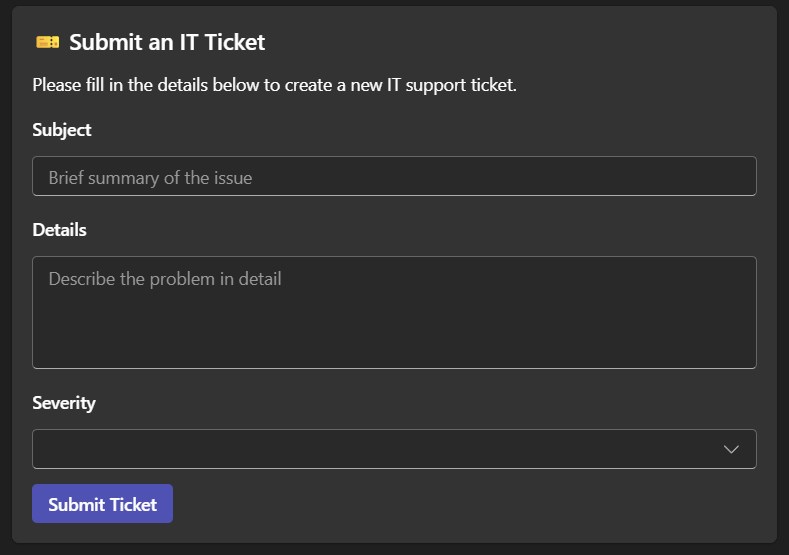Click the form instruction sentence below the heading
Viewport: 789px width, 555px height.
(x=274, y=85)
